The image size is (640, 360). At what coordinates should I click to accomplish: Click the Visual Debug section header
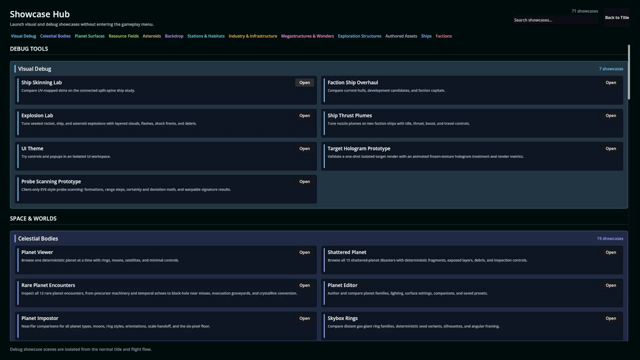click(35, 69)
